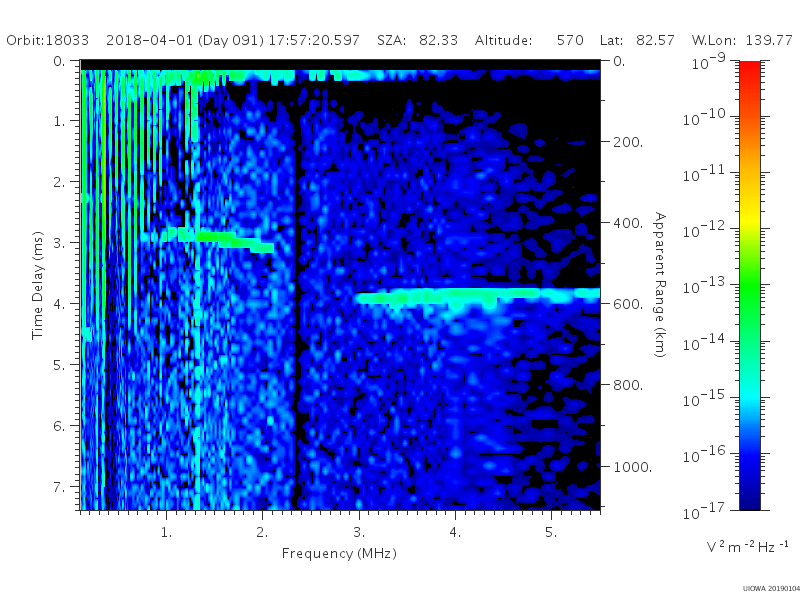Click the 10^-14 colorbar tick label
This screenshot has height=600, width=800.
[x=704, y=343]
